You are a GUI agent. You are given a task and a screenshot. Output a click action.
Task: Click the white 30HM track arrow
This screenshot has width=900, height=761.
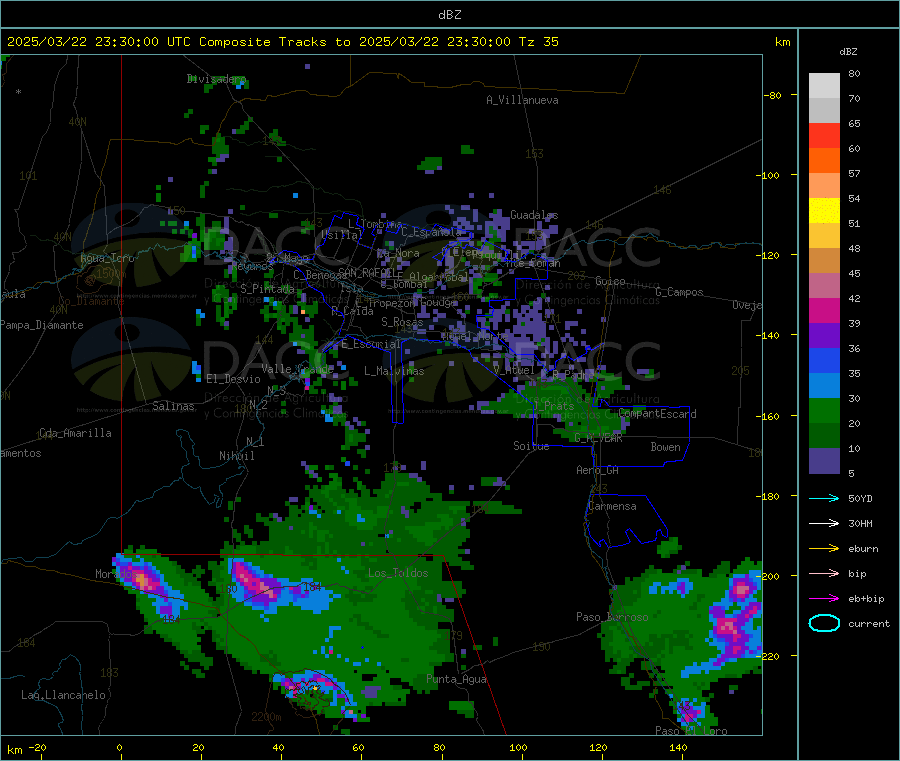click(824, 523)
